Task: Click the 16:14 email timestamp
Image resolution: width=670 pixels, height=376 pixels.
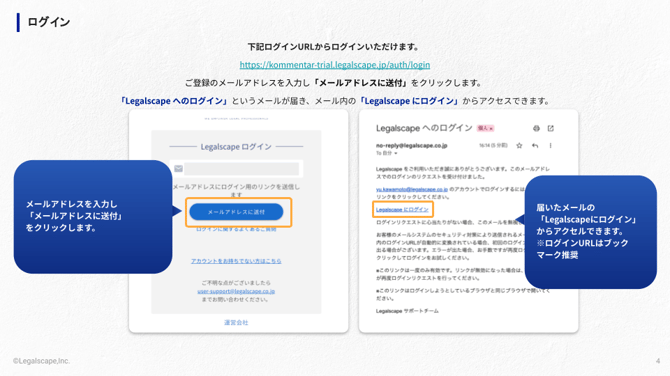Action: 493,146
